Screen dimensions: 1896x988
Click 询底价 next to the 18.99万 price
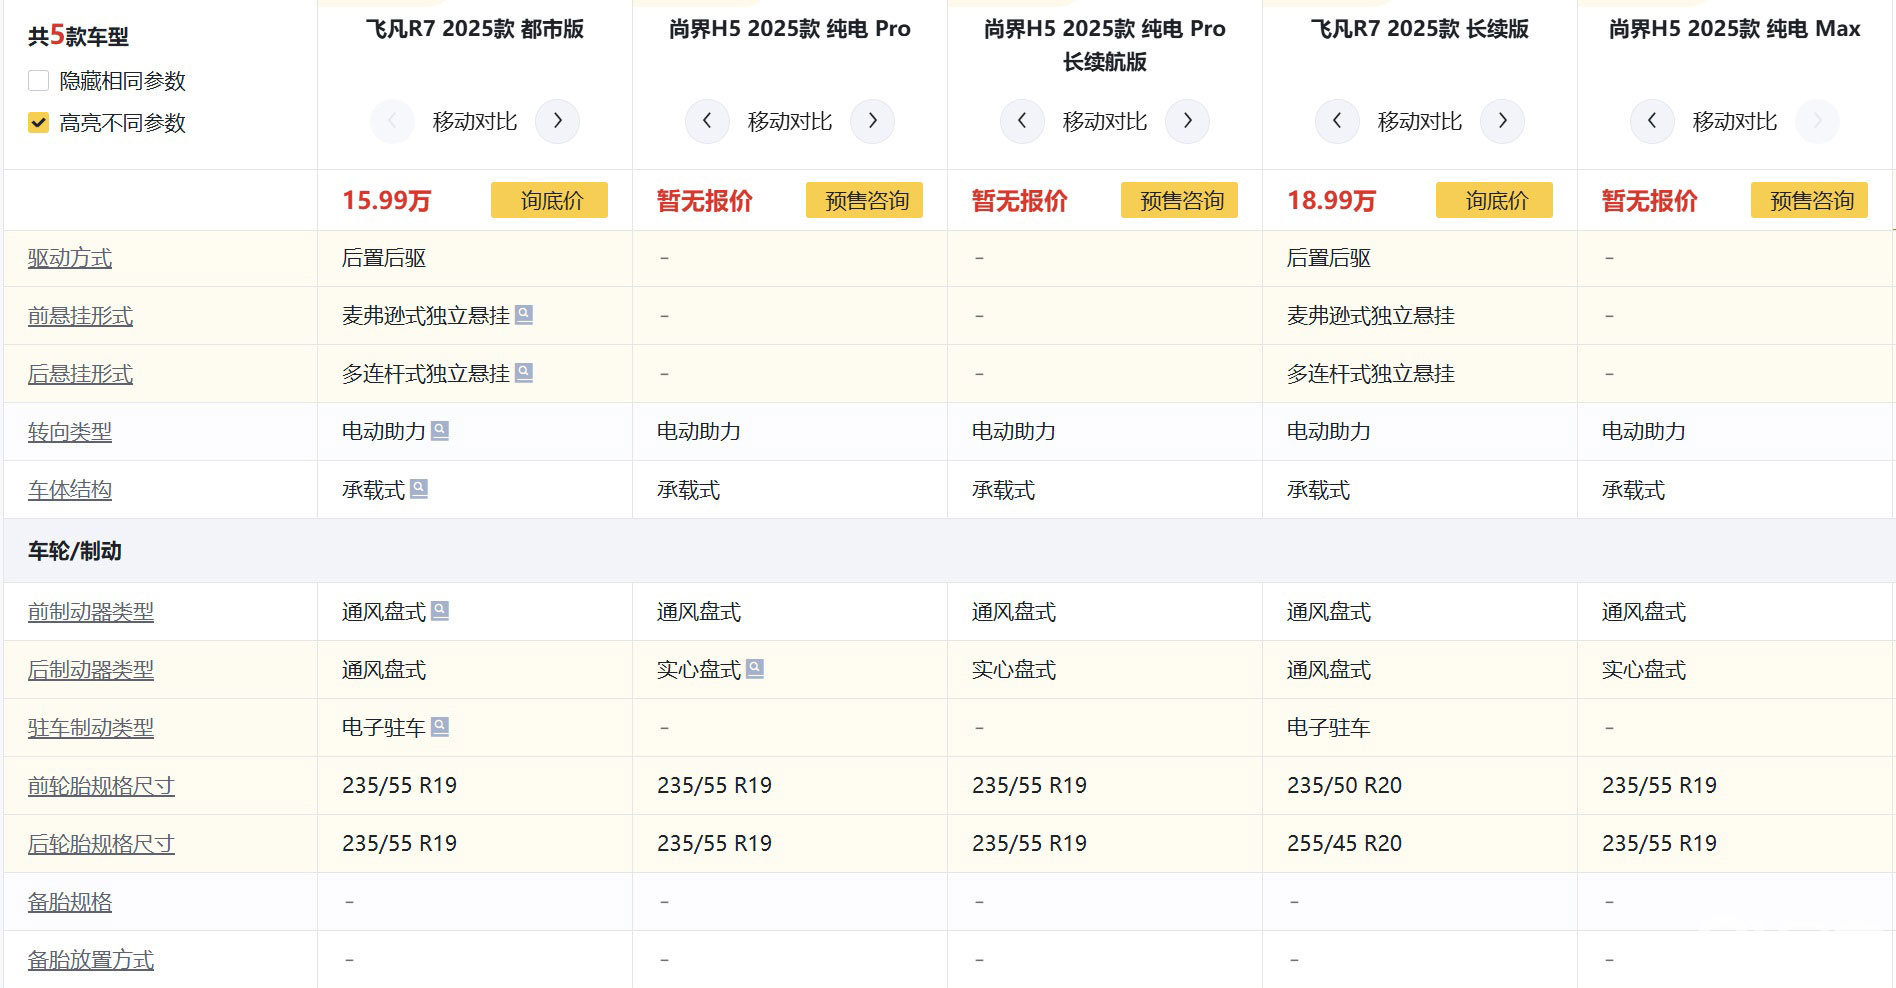1494,200
